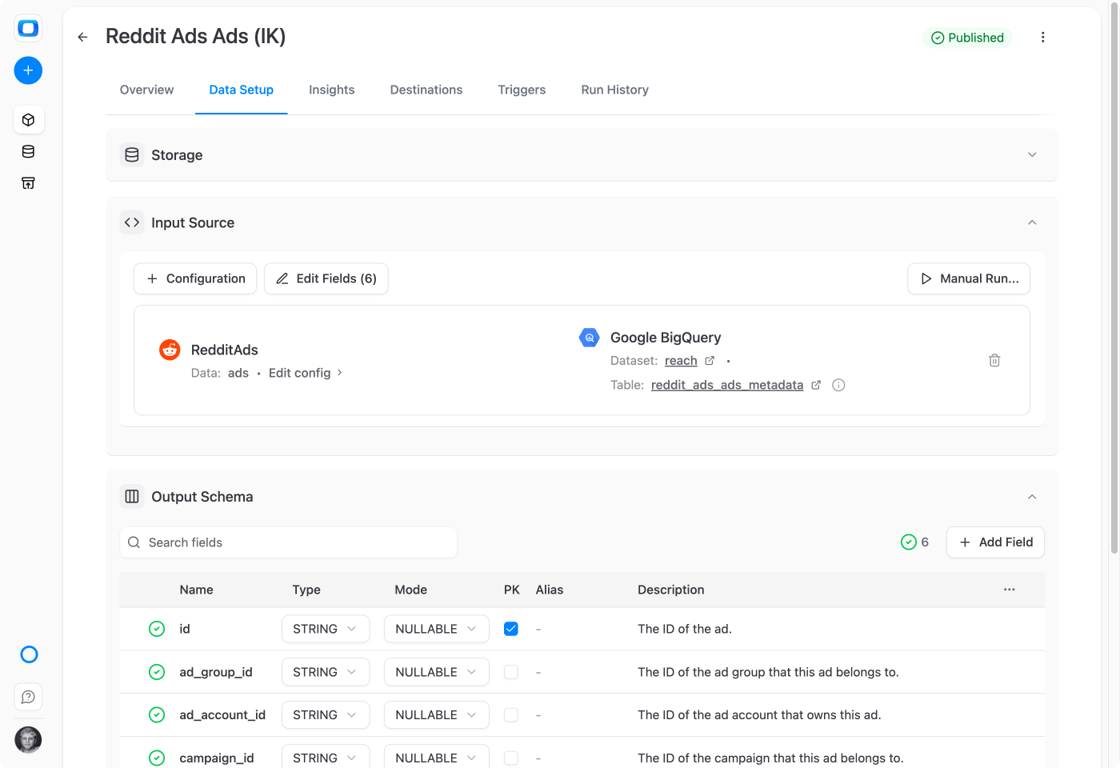Click the user avatar at sidebar bottom

pyautogui.click(x=29, y=739)
